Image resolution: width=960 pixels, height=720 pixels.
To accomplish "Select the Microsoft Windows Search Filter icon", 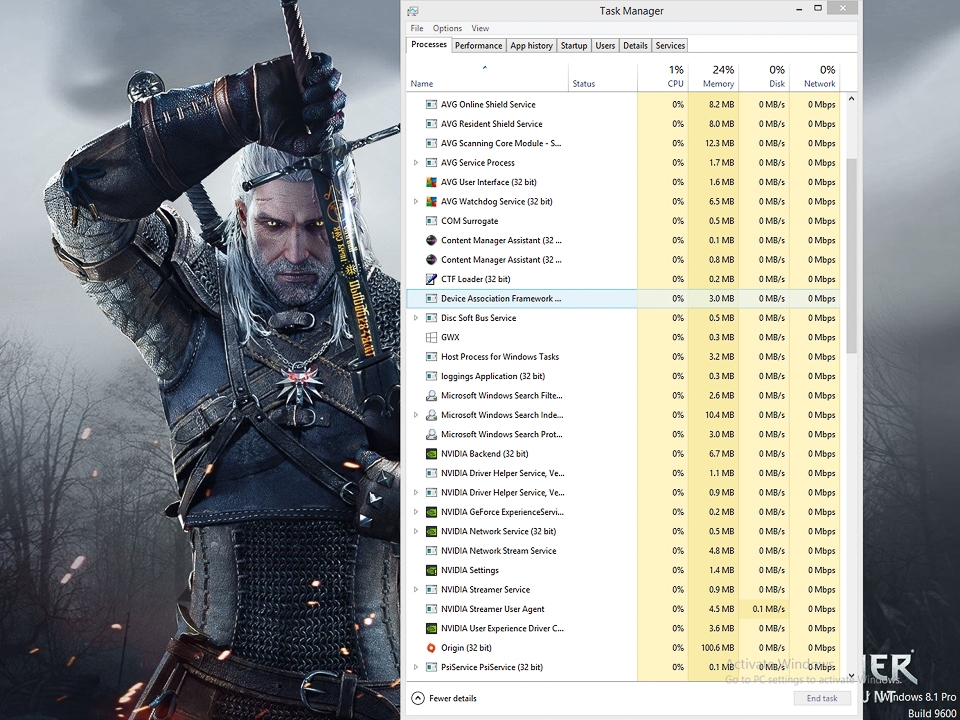I will point(431,396).
